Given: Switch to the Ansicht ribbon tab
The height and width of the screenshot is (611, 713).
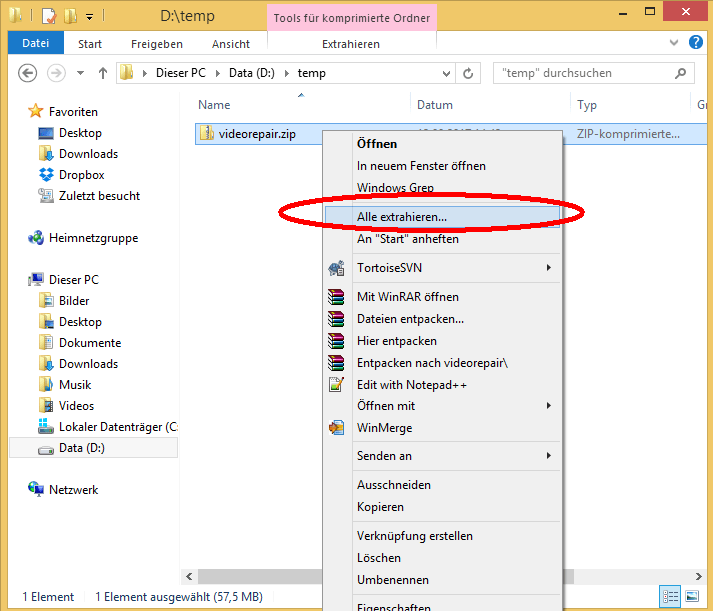Looking at the screenshot, I should [x=231, y=44].
